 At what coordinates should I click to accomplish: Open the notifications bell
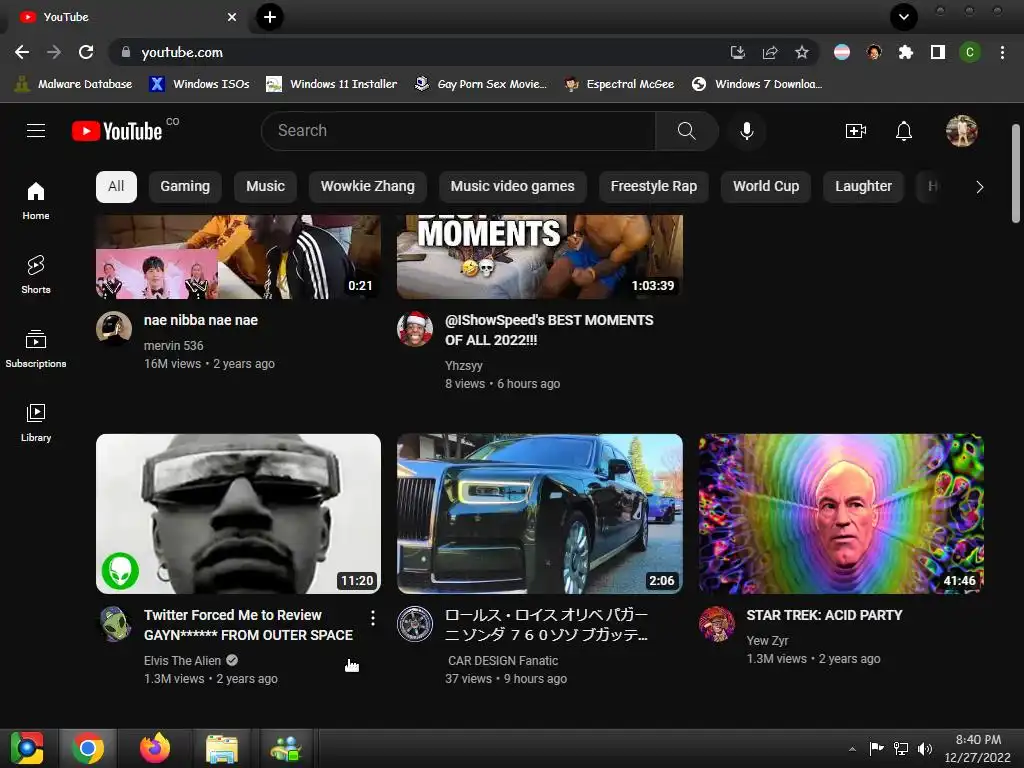coord(904,131)
